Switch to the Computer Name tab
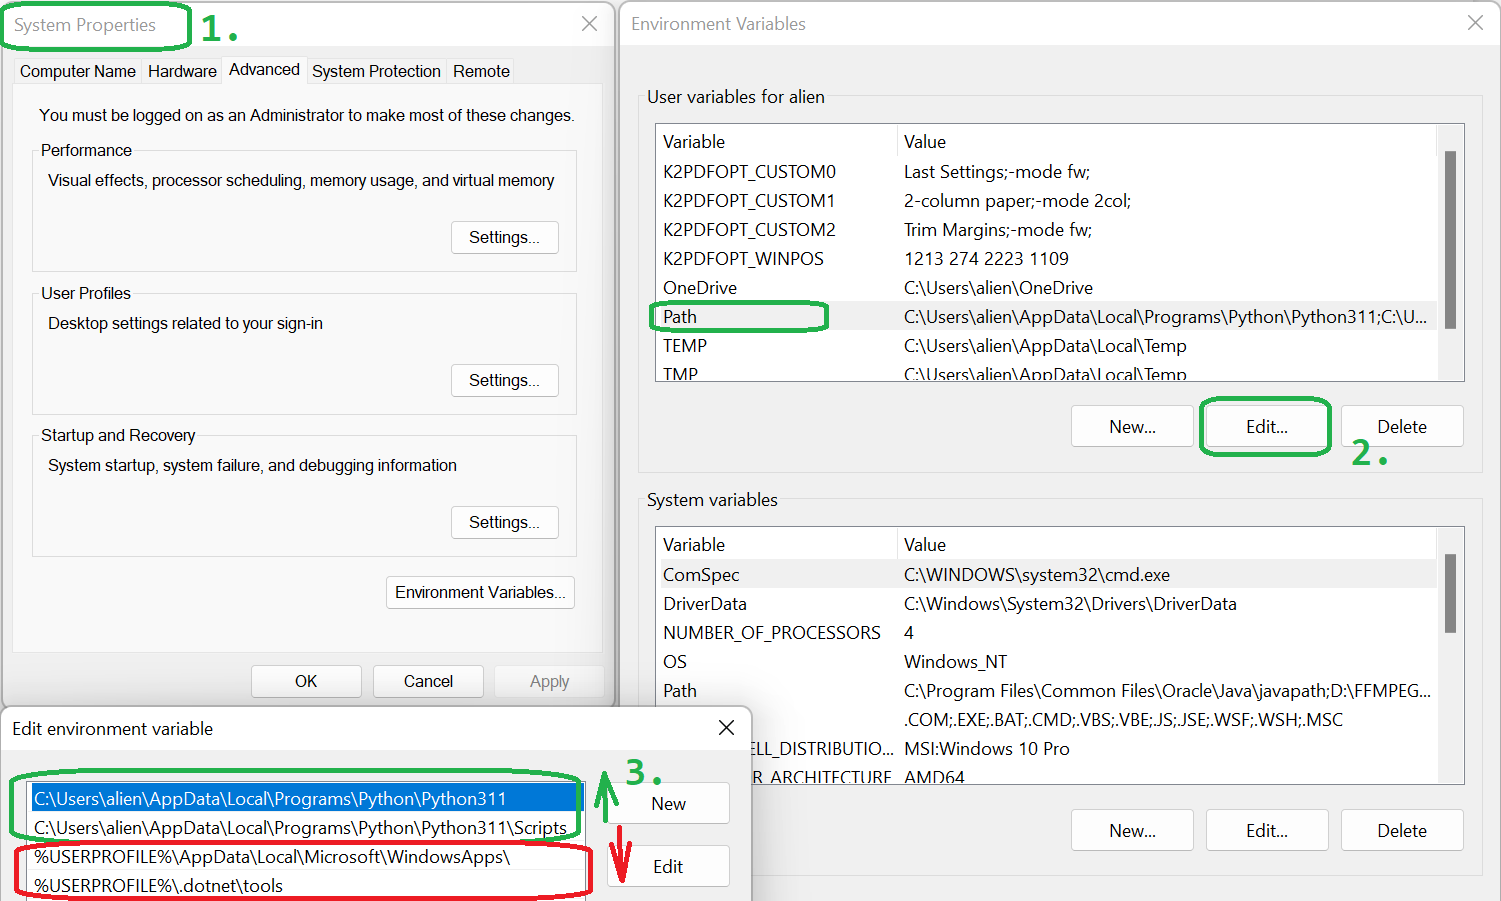The image size is (1501, 901). point(78,71)
